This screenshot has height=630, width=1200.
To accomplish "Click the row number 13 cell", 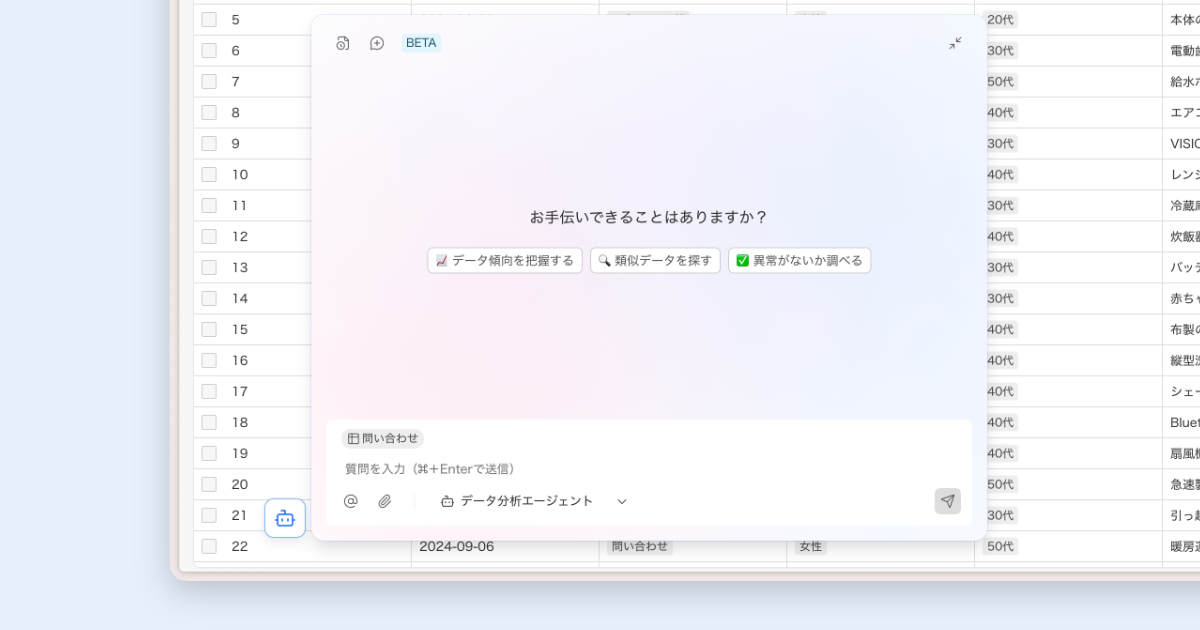I will 240,267.
